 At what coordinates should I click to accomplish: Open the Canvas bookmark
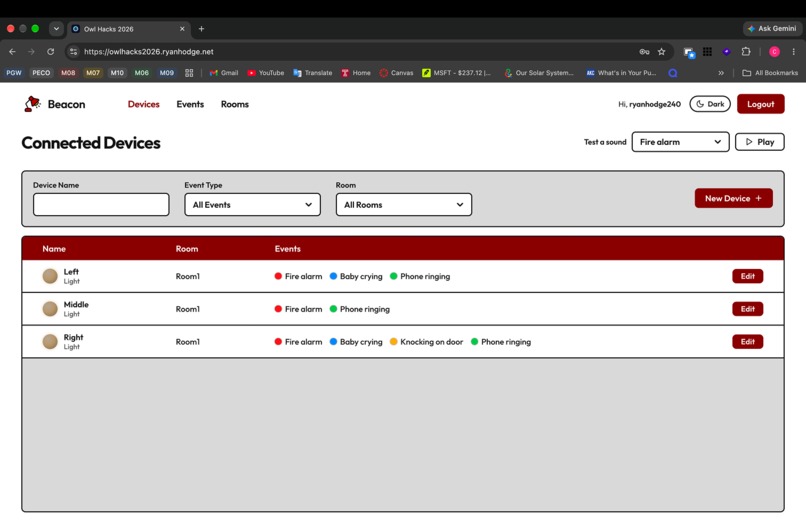point(396,73)
